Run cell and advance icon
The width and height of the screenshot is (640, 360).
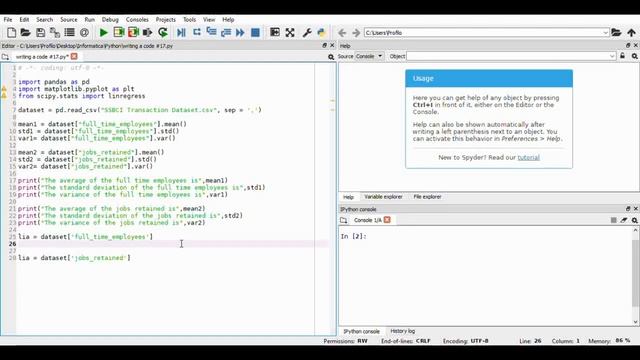(133, 33)
